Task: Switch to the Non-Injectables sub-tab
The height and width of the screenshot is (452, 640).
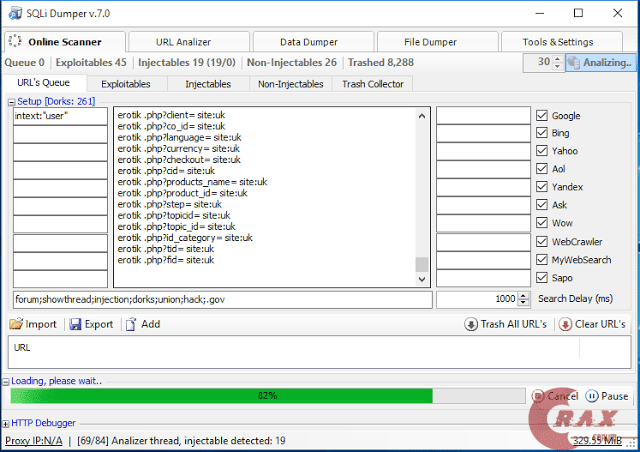Action: (x=291, y=84)
